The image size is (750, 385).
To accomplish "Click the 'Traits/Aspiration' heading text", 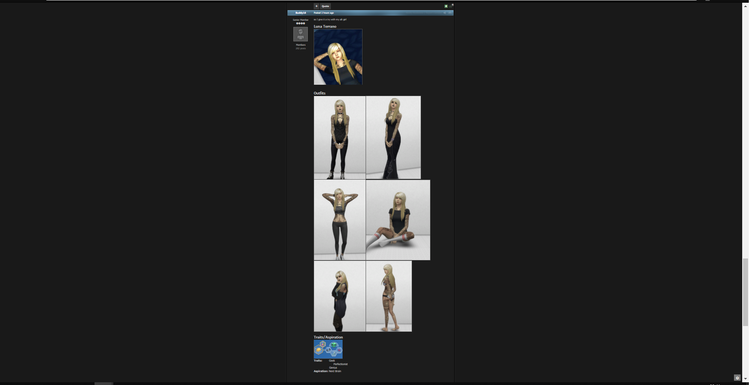I will point(328,337).
